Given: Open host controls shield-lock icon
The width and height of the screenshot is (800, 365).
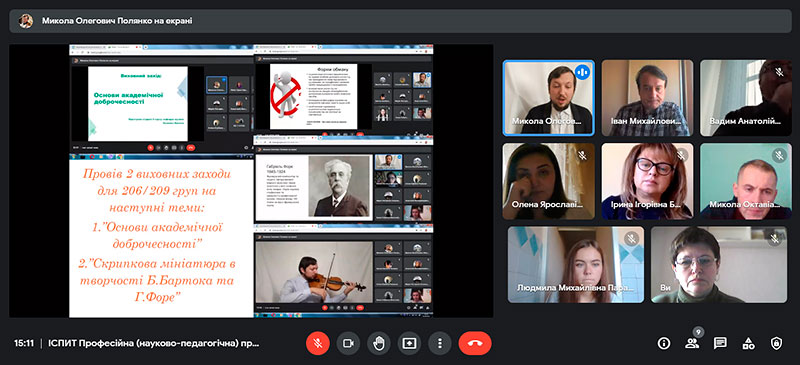Looking at the screenshot, I should pyautogui.click(x=776, y=344).
